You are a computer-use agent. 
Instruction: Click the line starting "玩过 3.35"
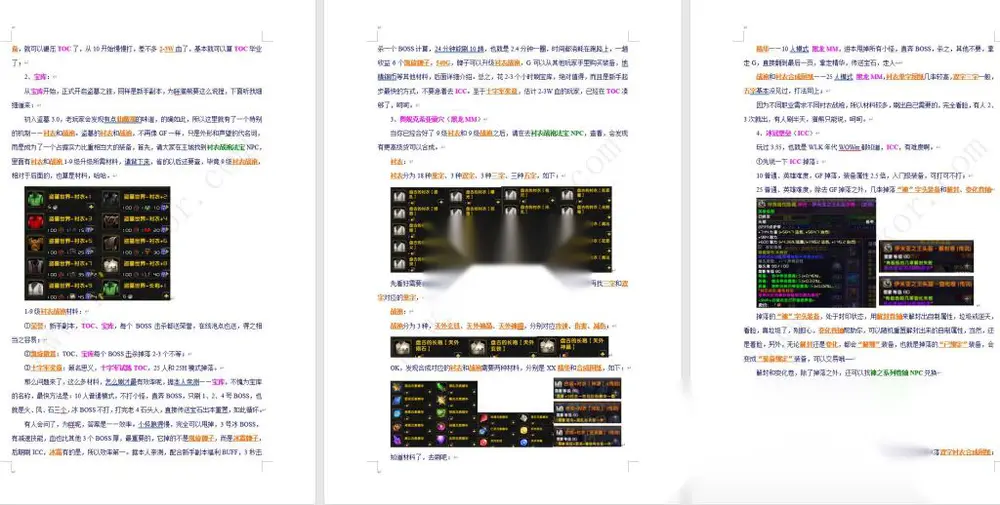coord(844,147)
